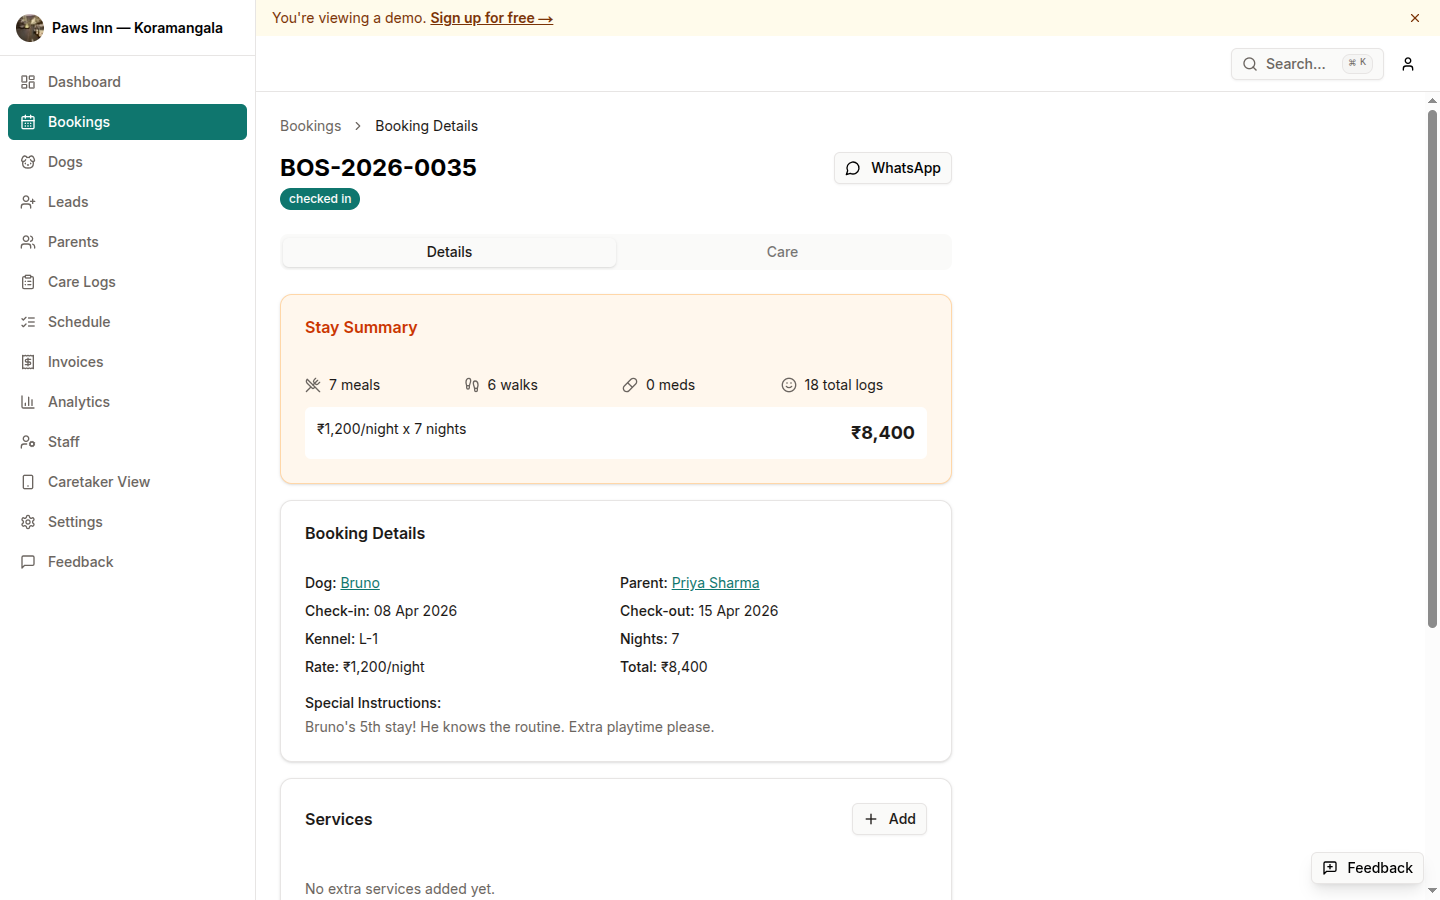Open the Leads section icon
This screenshot has width=1440, height=900.
(x=29, y=201)
